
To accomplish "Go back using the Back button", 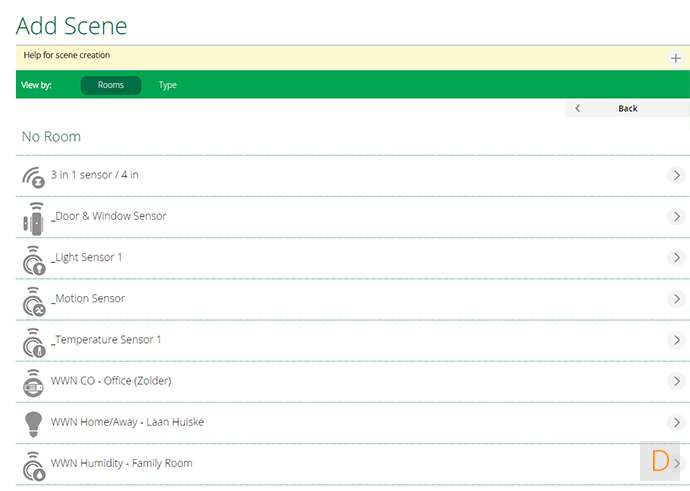I will [x=627, y=108].
